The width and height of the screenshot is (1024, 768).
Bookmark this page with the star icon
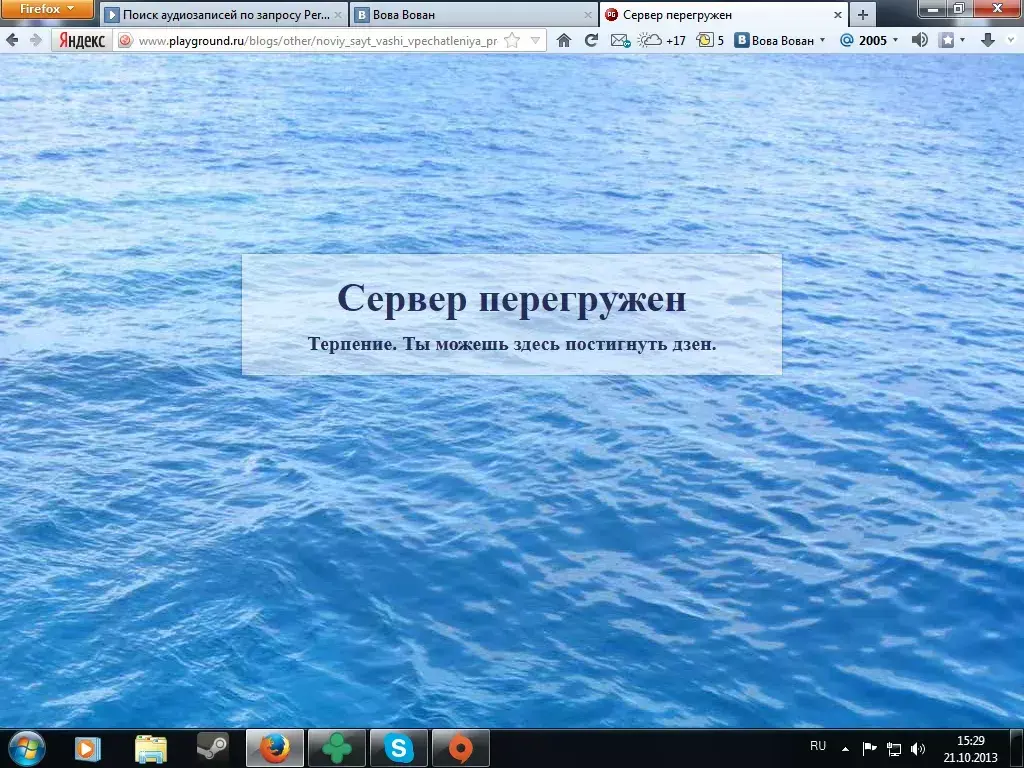[x=512, y=40]
